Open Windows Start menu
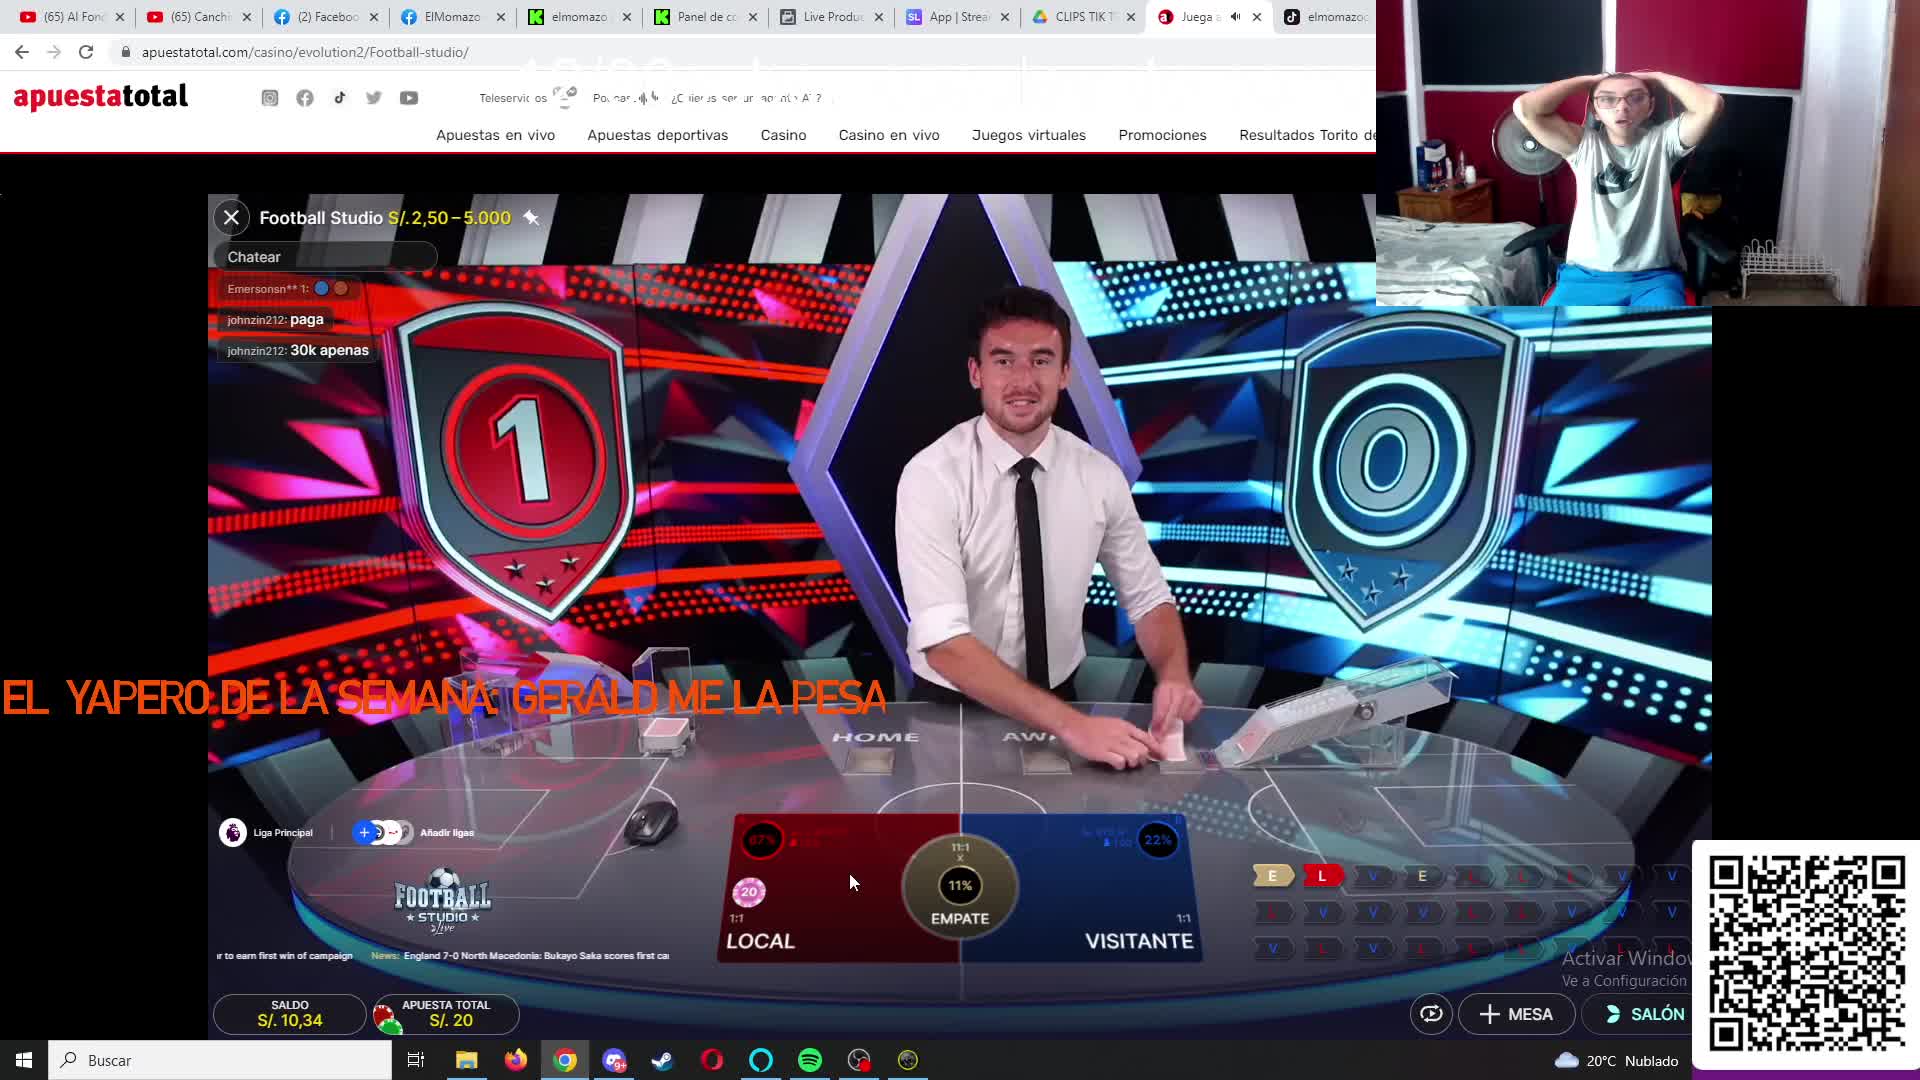 tap(24, 1060)
